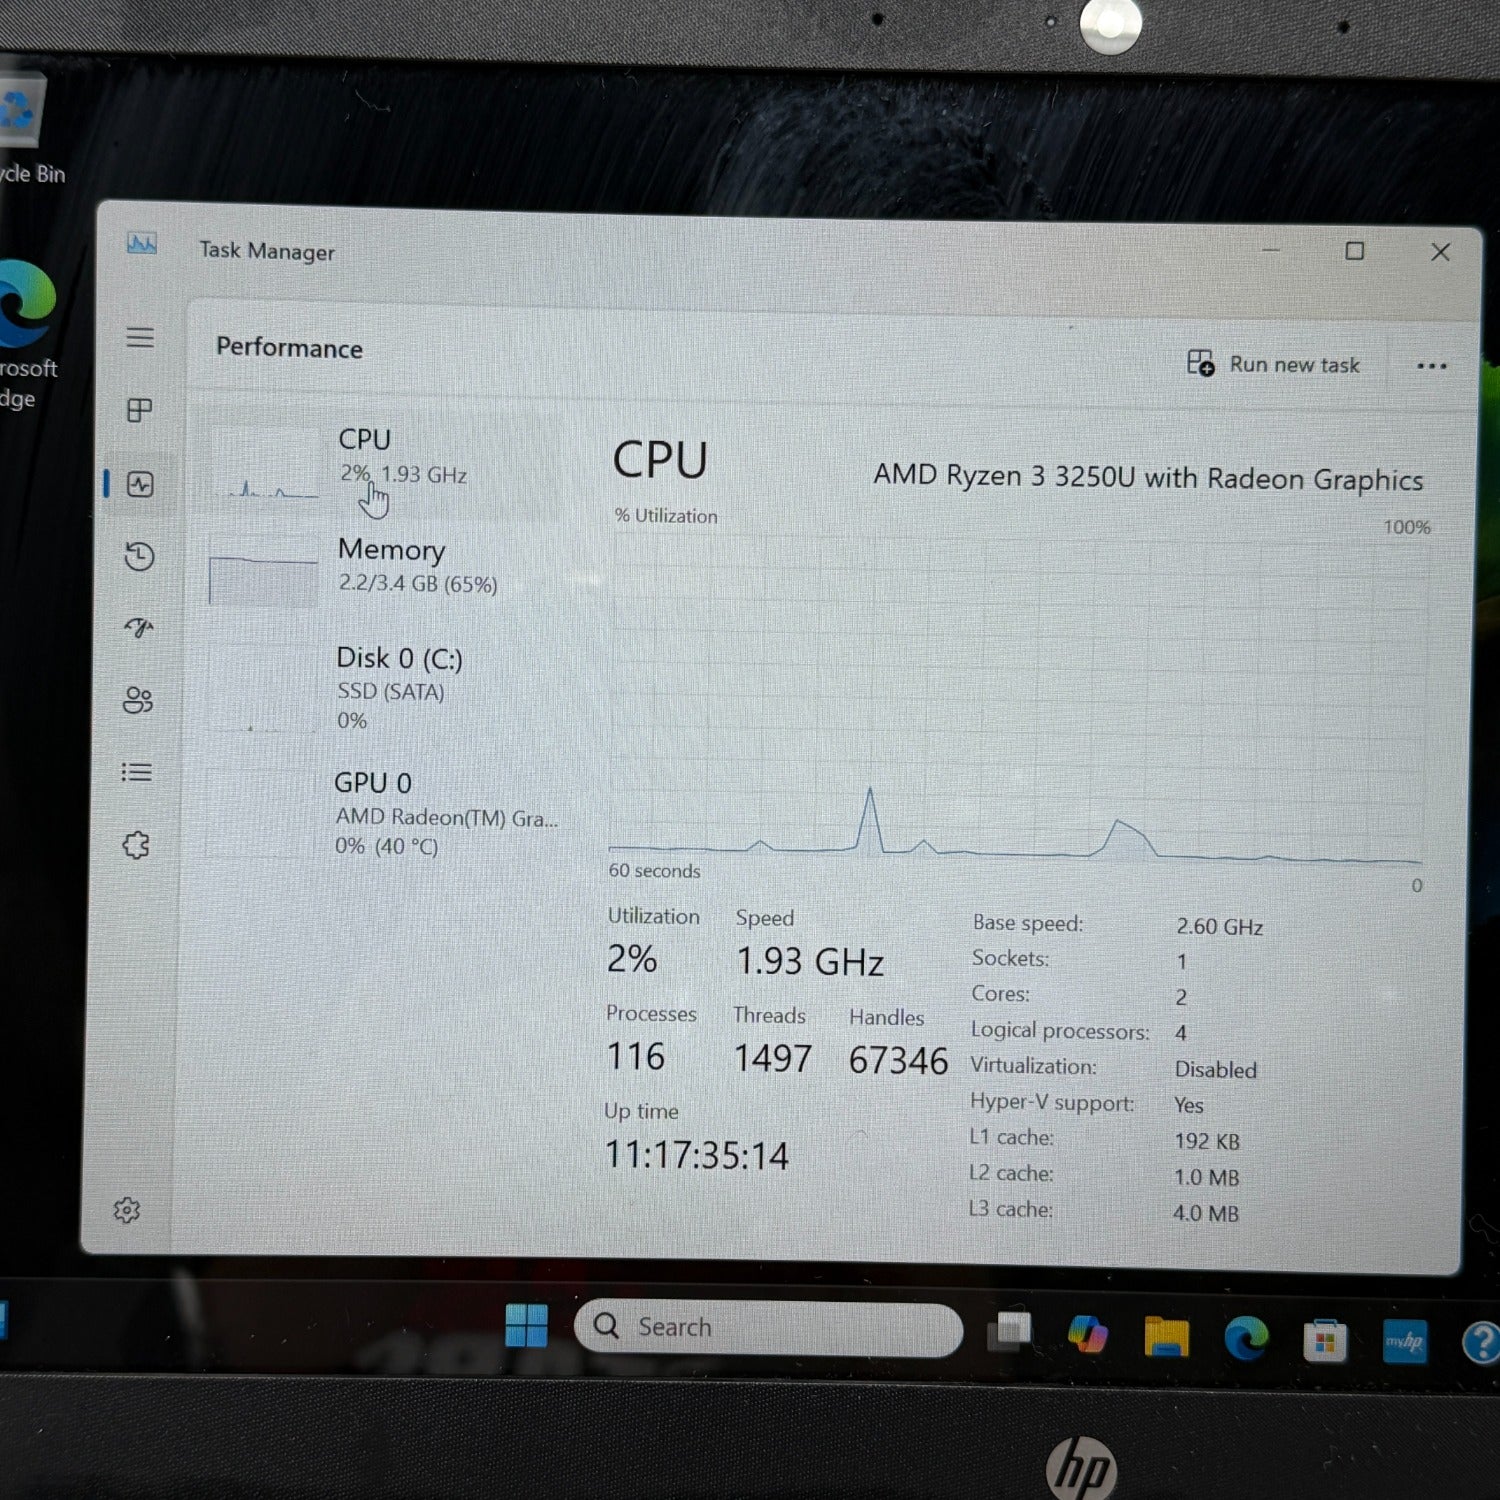
Task: Open Services page in sidebar
Action: [136, 845]
